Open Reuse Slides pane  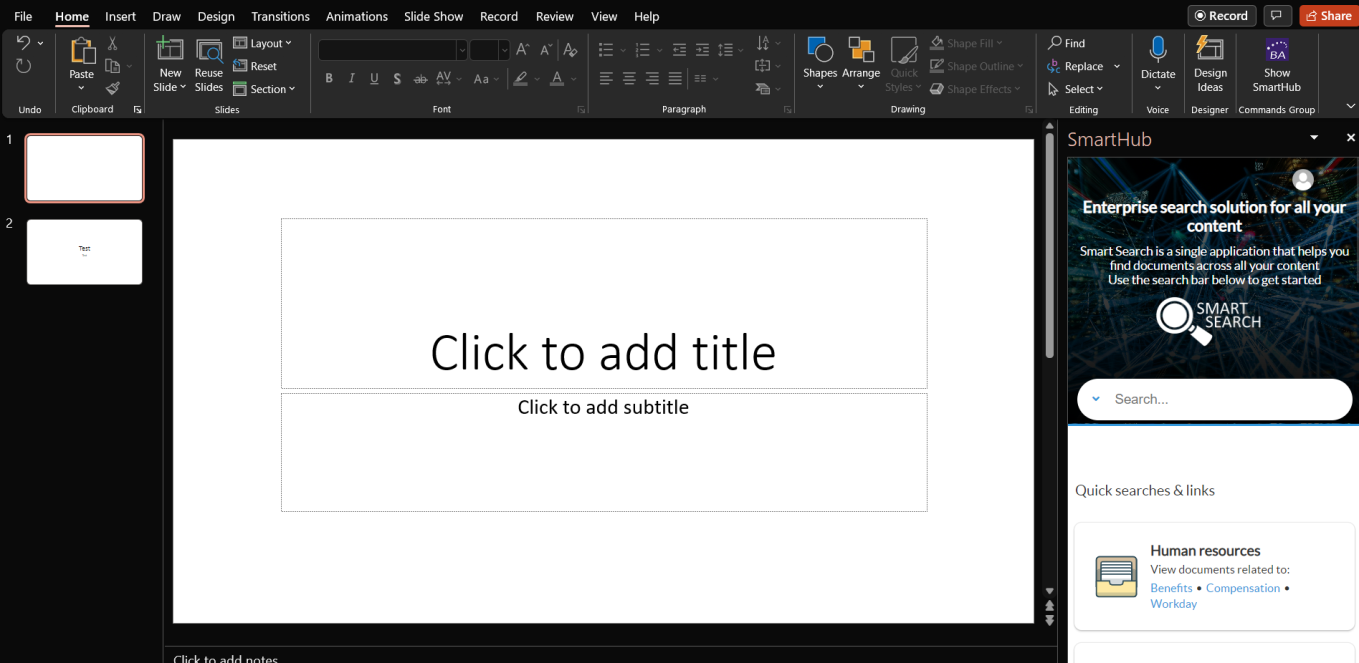click(209, 66)
